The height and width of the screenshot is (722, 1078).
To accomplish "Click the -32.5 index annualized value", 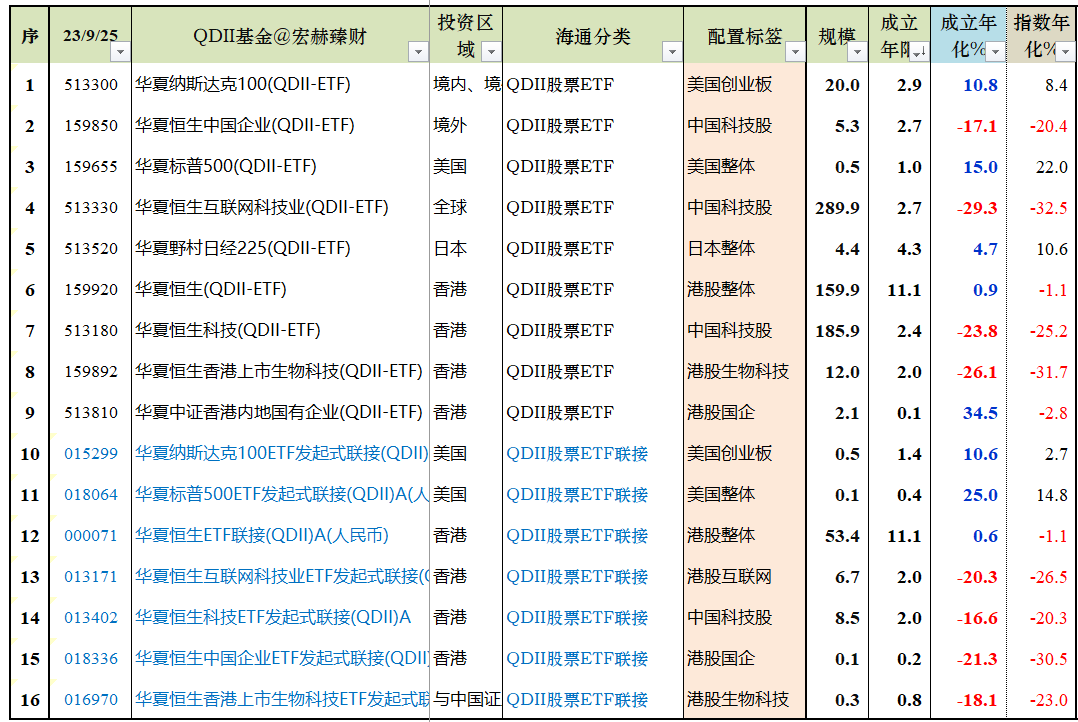I will [1048, 208].
